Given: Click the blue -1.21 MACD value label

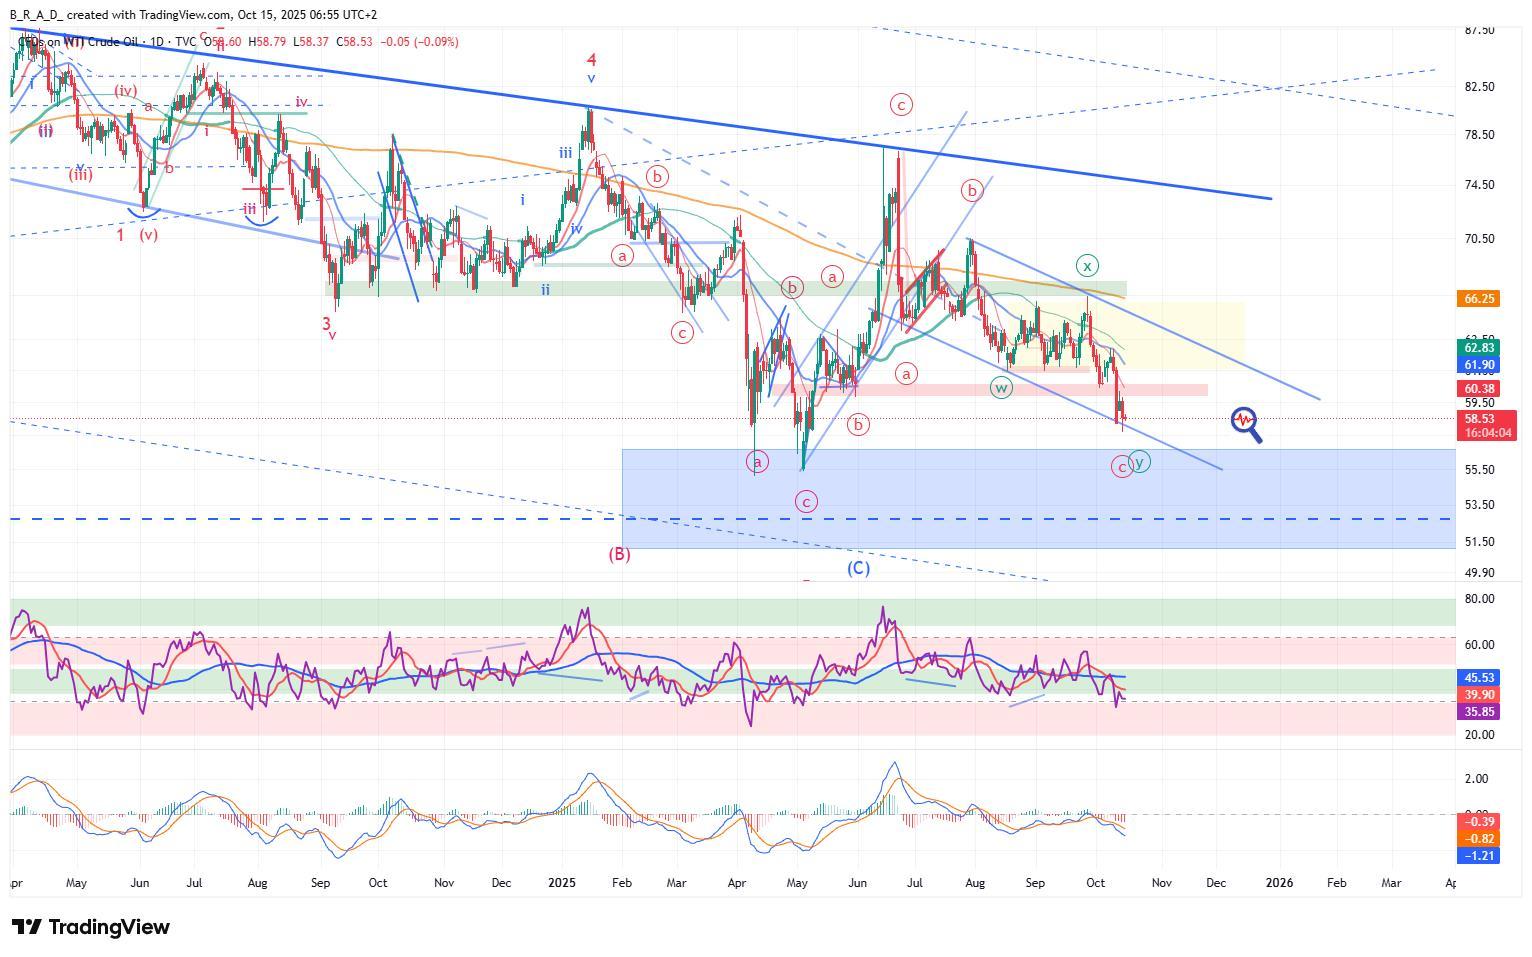Looking at the screenshot, I should point(1479,856).
